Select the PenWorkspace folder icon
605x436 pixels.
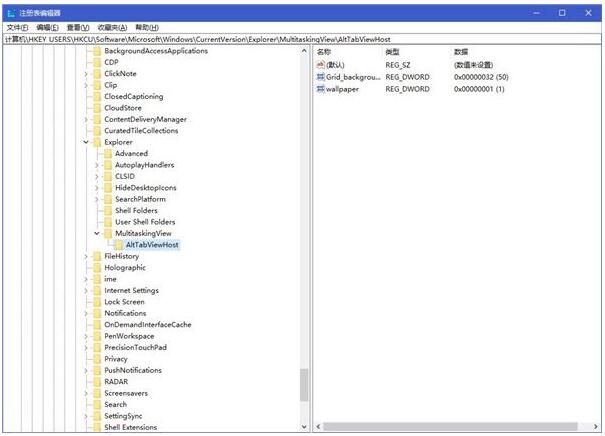(97, 336)
